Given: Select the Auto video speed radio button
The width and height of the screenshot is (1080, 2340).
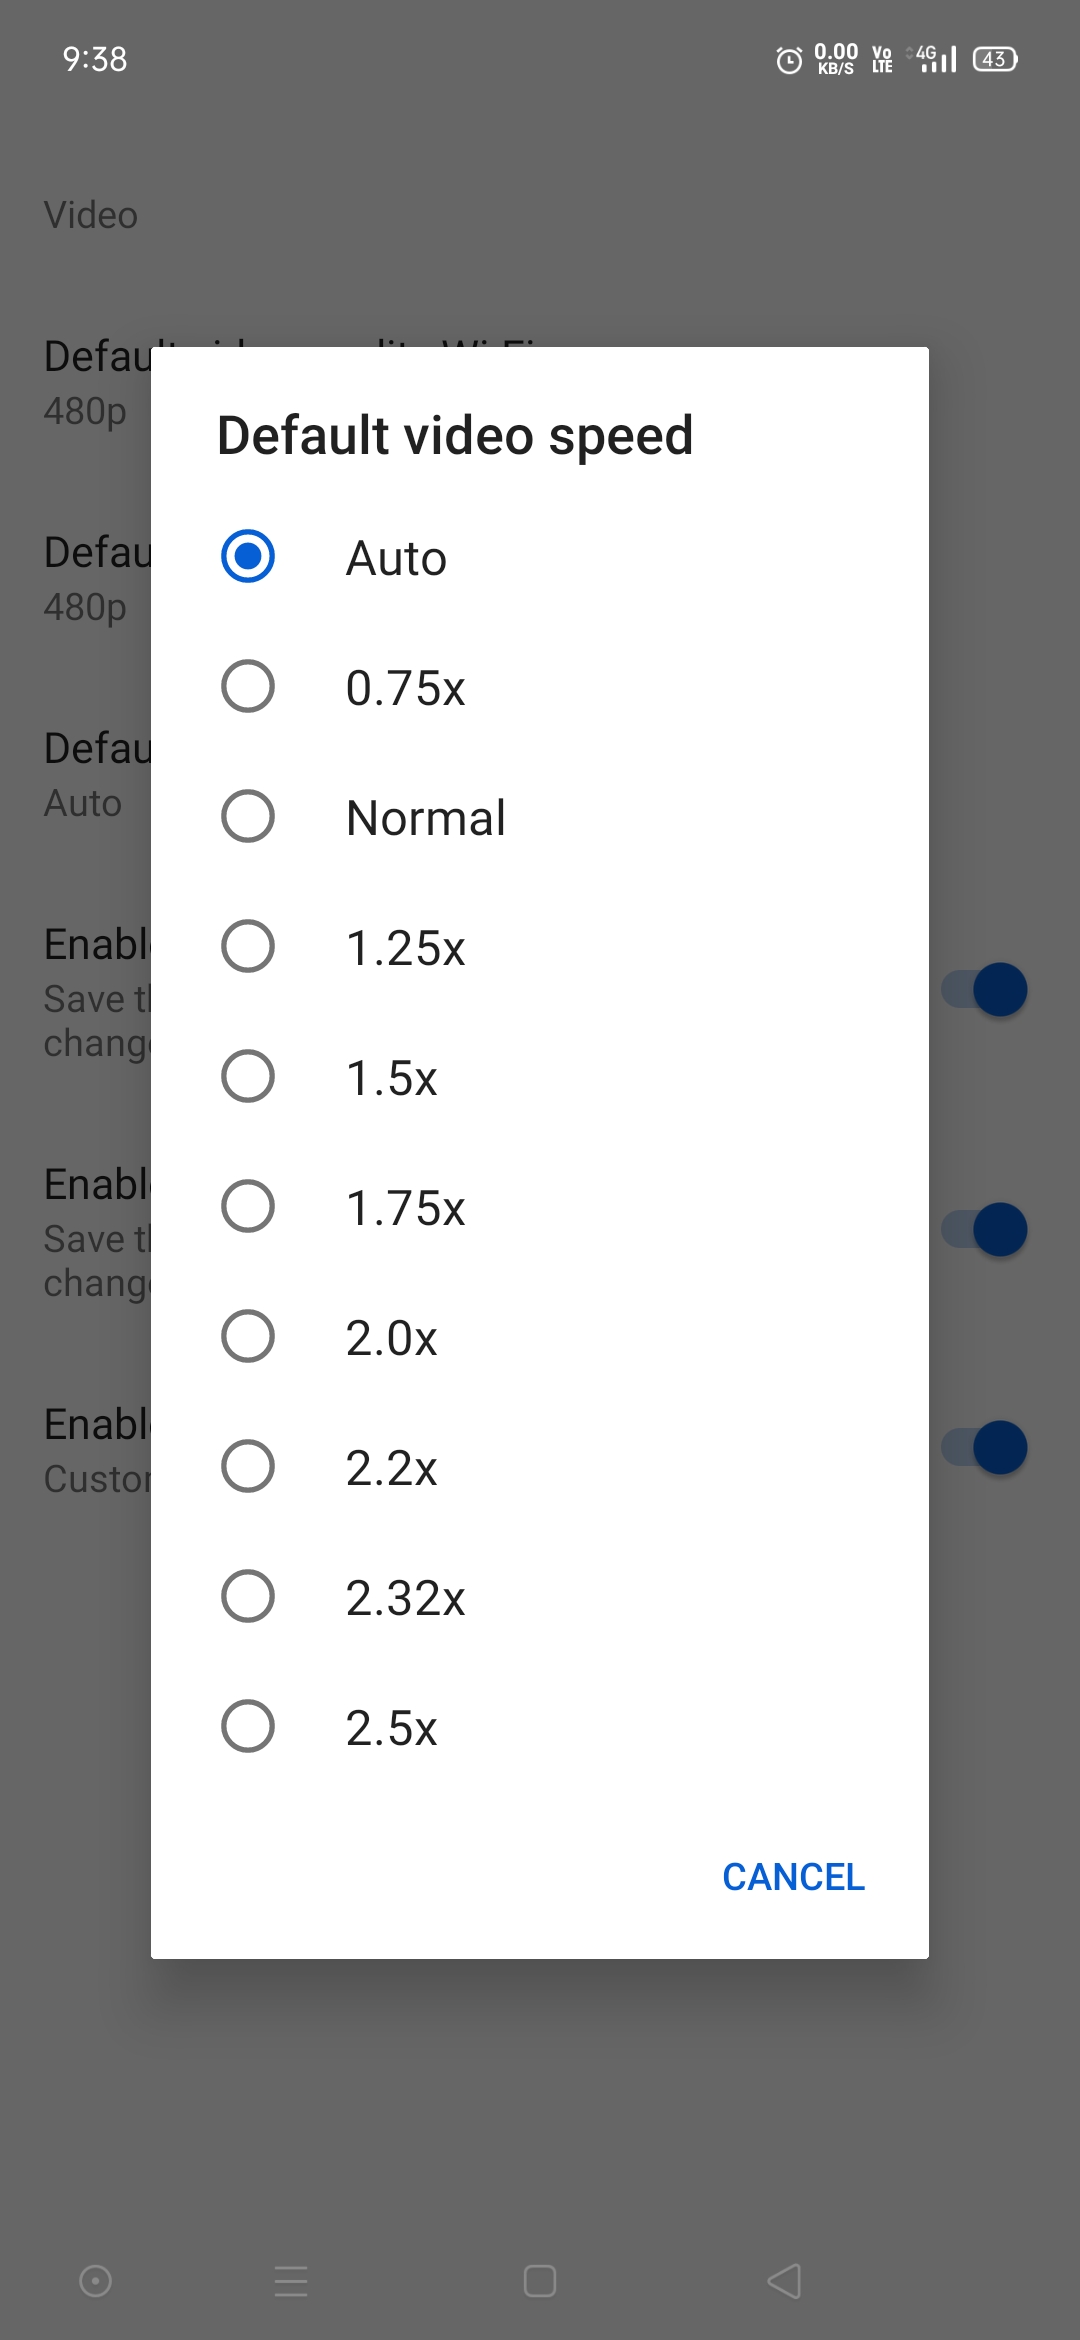Looking at the screenshot, I should pyautogui.click(x=247, y=558).
